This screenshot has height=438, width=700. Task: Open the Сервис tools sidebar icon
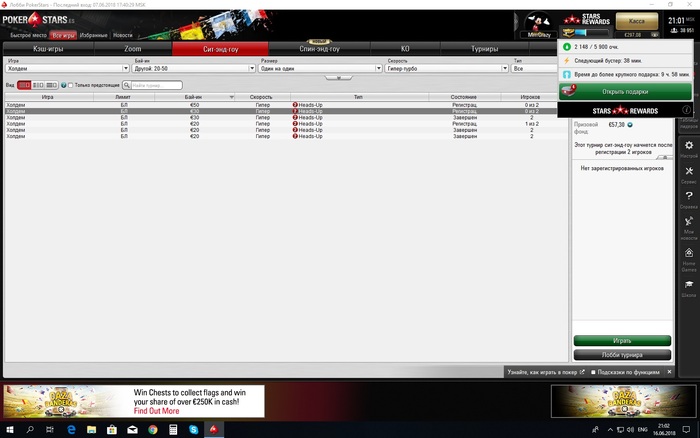pos(689,171)
